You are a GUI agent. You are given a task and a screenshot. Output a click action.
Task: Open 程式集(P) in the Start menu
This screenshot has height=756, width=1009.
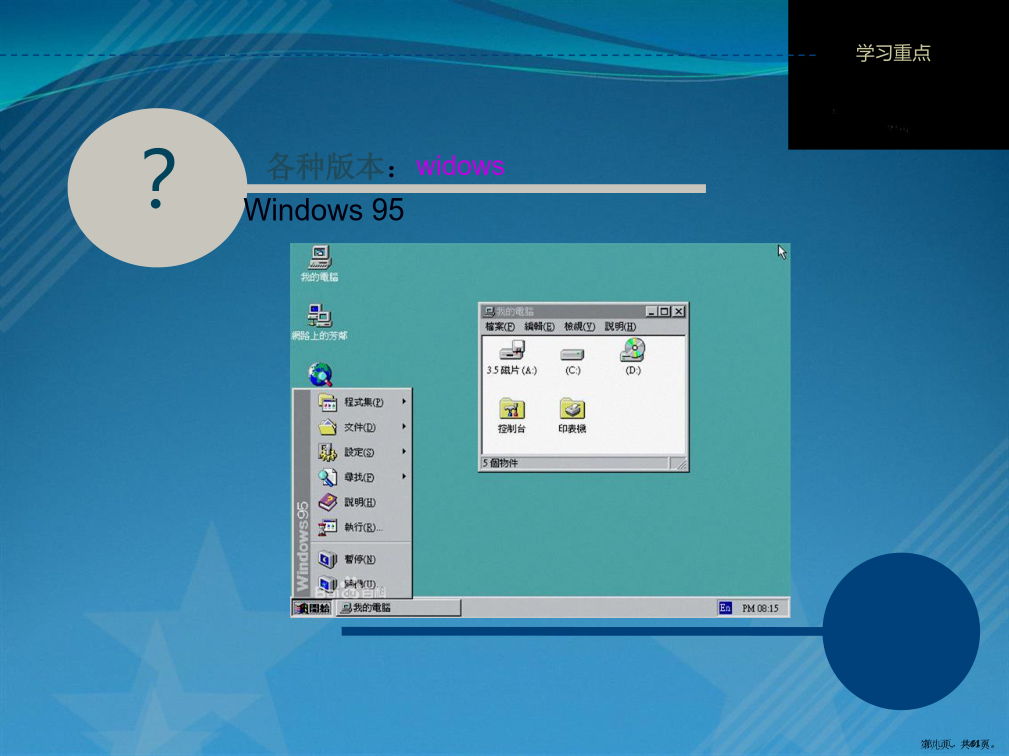coord(361,402)
